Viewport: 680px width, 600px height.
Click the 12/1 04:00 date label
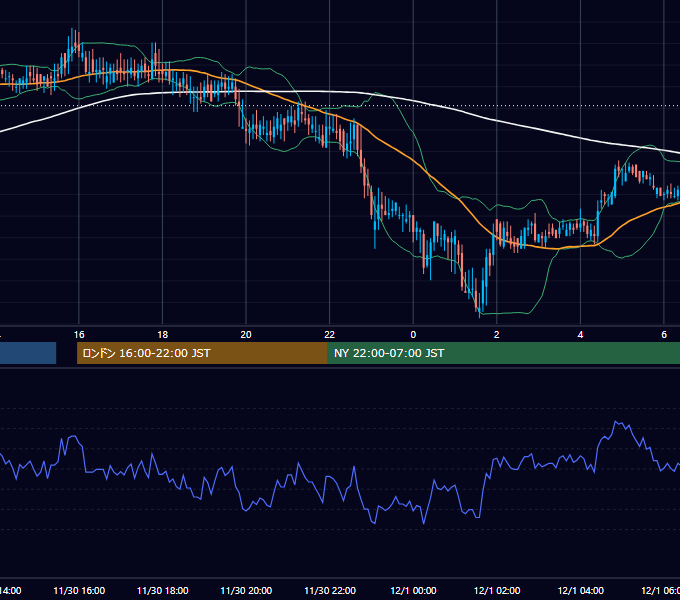click(580, 590)
